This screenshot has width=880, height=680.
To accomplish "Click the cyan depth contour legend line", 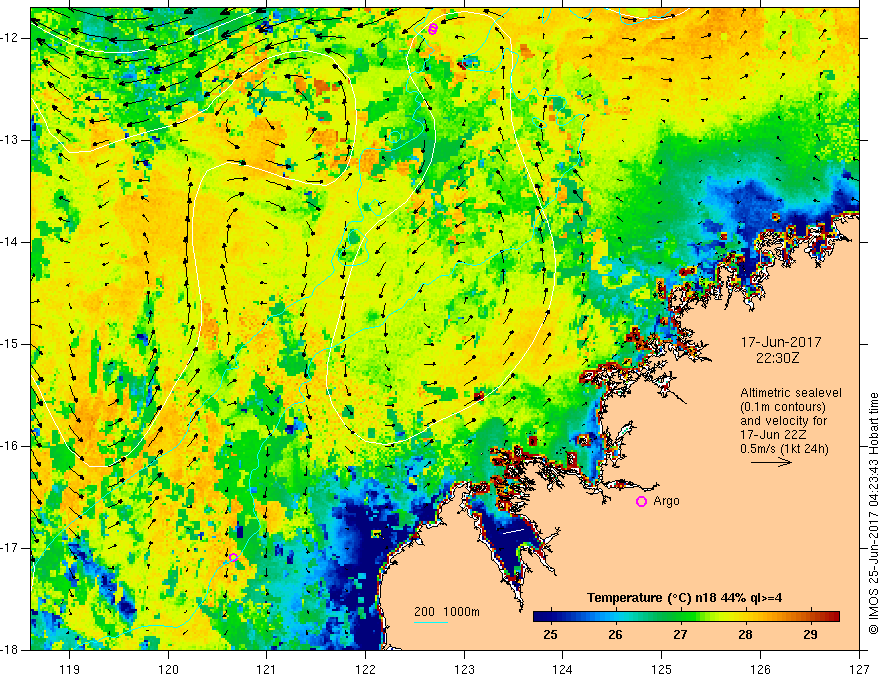I will [431, 623].
